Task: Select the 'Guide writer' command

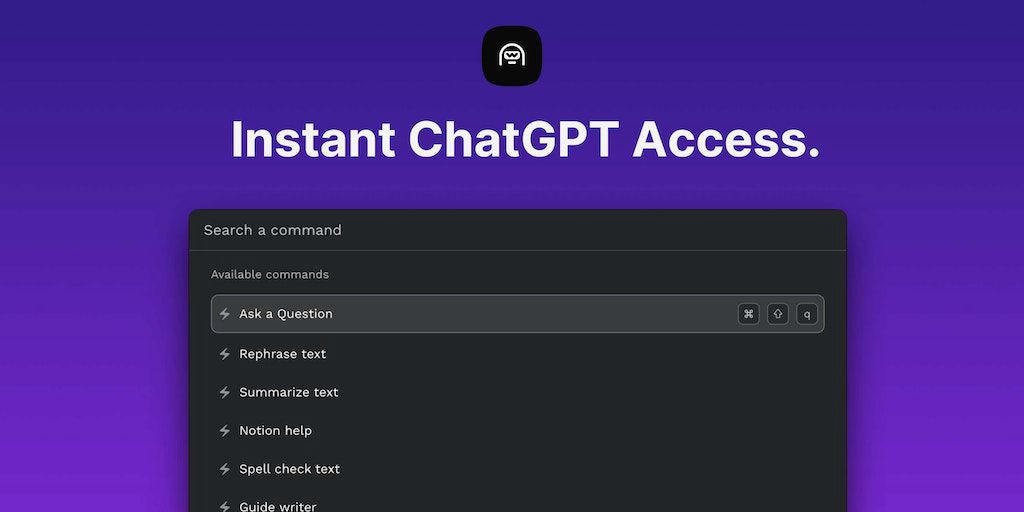Action: [278, 506]
